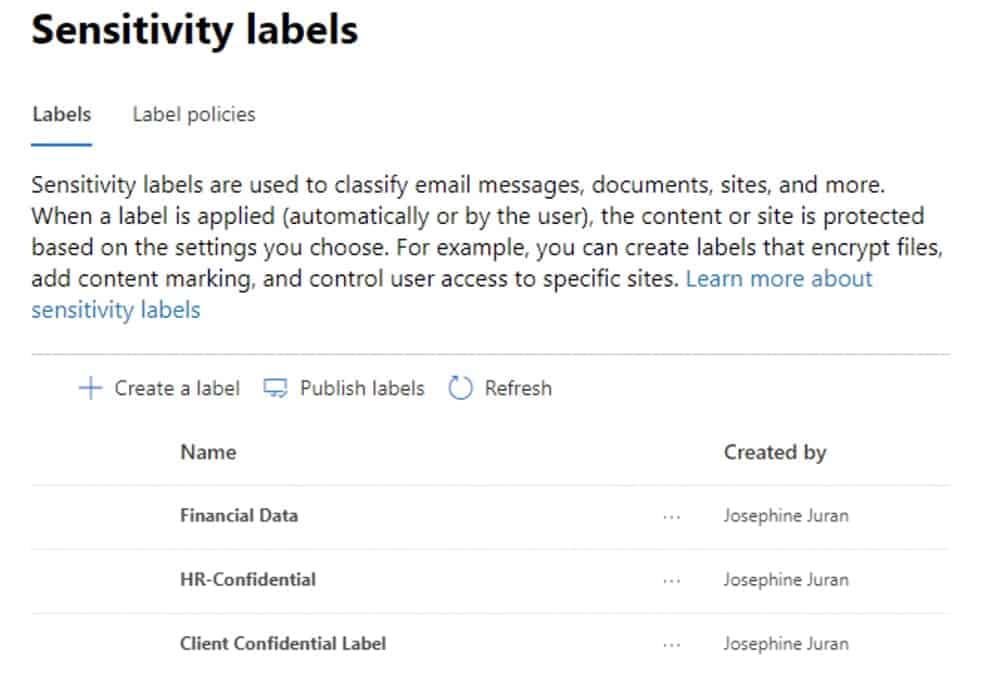Viewport: 1000px width, 694px height.
Task: Click the plus icon for Create a label
Action: [x=91, y=388]
